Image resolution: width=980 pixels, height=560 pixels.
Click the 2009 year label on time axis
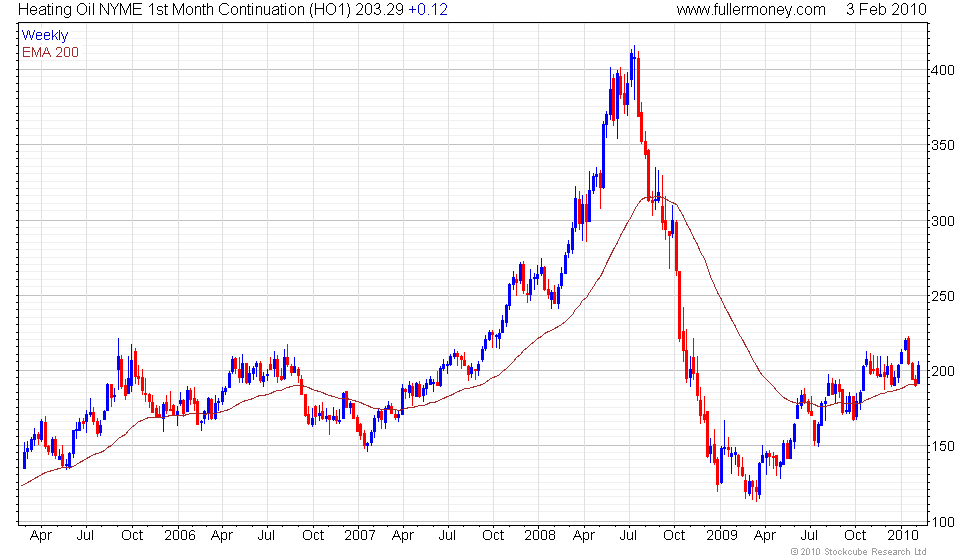(x=722, y=536)
